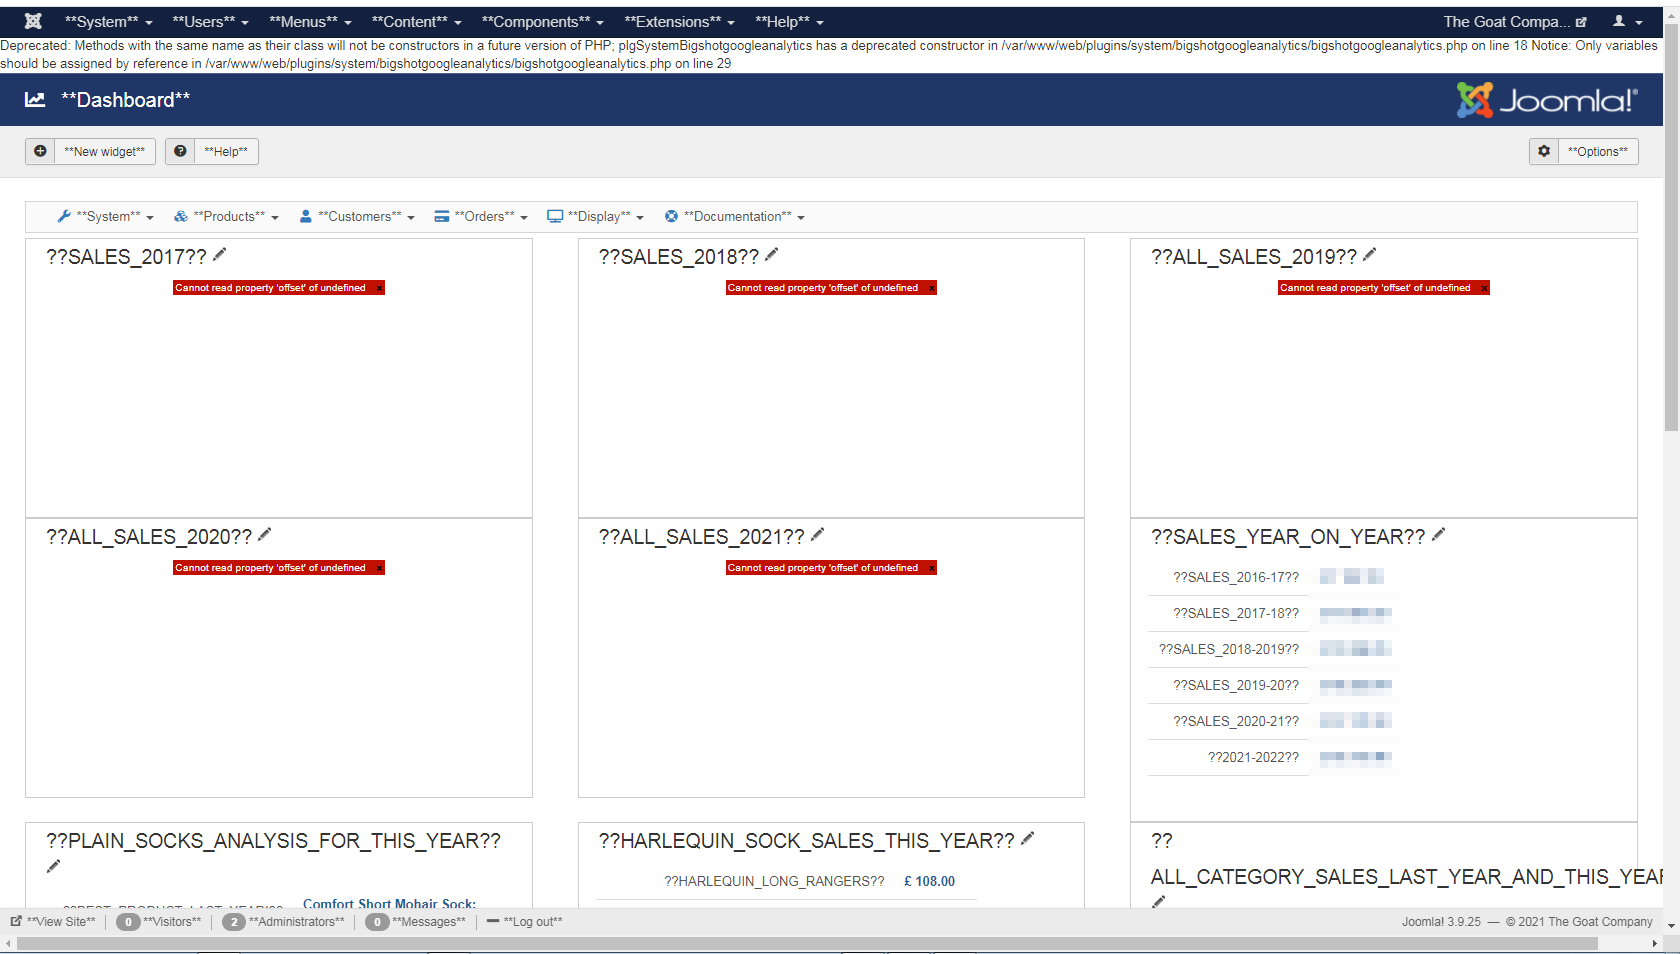Edit the ??SALES_YEAR_ON_YEAR?? widget via pencil
The image size is (1680, 954).
click(x=1439, y=535)
